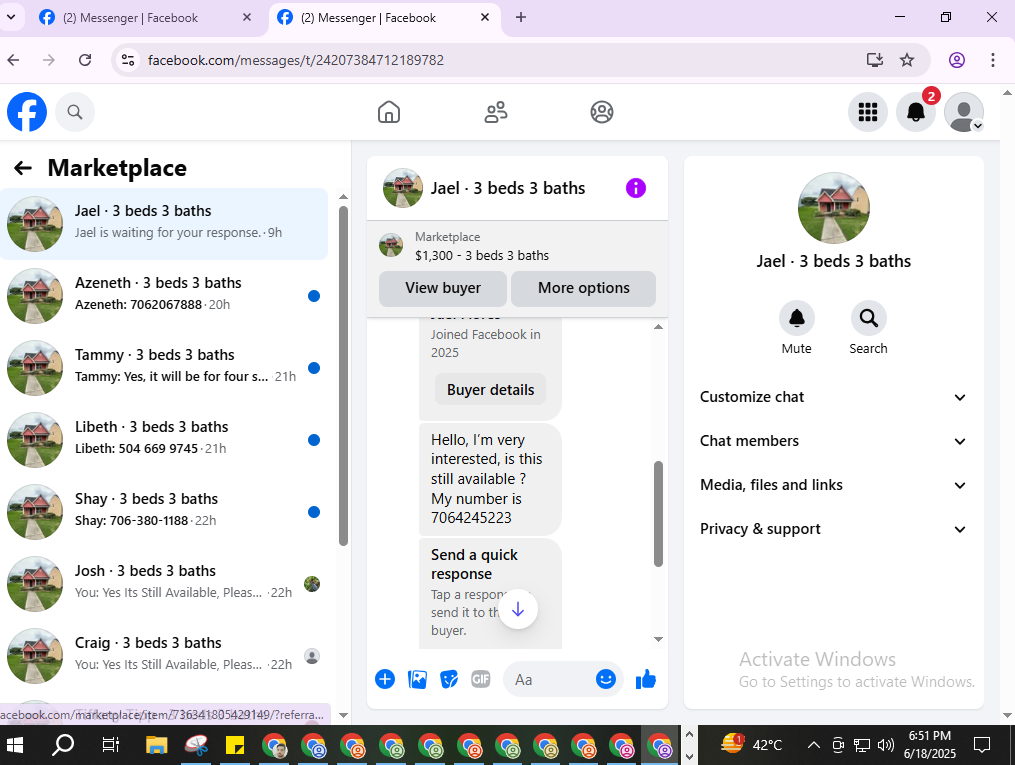Select the second Messenger browser tab
The image size is (1015, 765).
point(383,18)
